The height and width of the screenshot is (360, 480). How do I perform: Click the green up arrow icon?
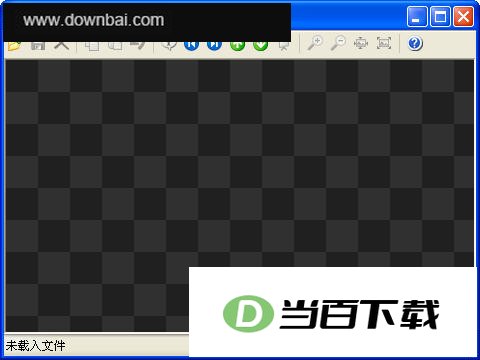click(238, 46)
